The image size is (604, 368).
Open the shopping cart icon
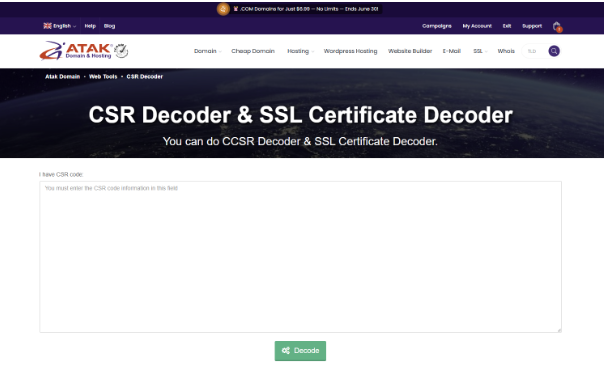(x=557, y=27)
